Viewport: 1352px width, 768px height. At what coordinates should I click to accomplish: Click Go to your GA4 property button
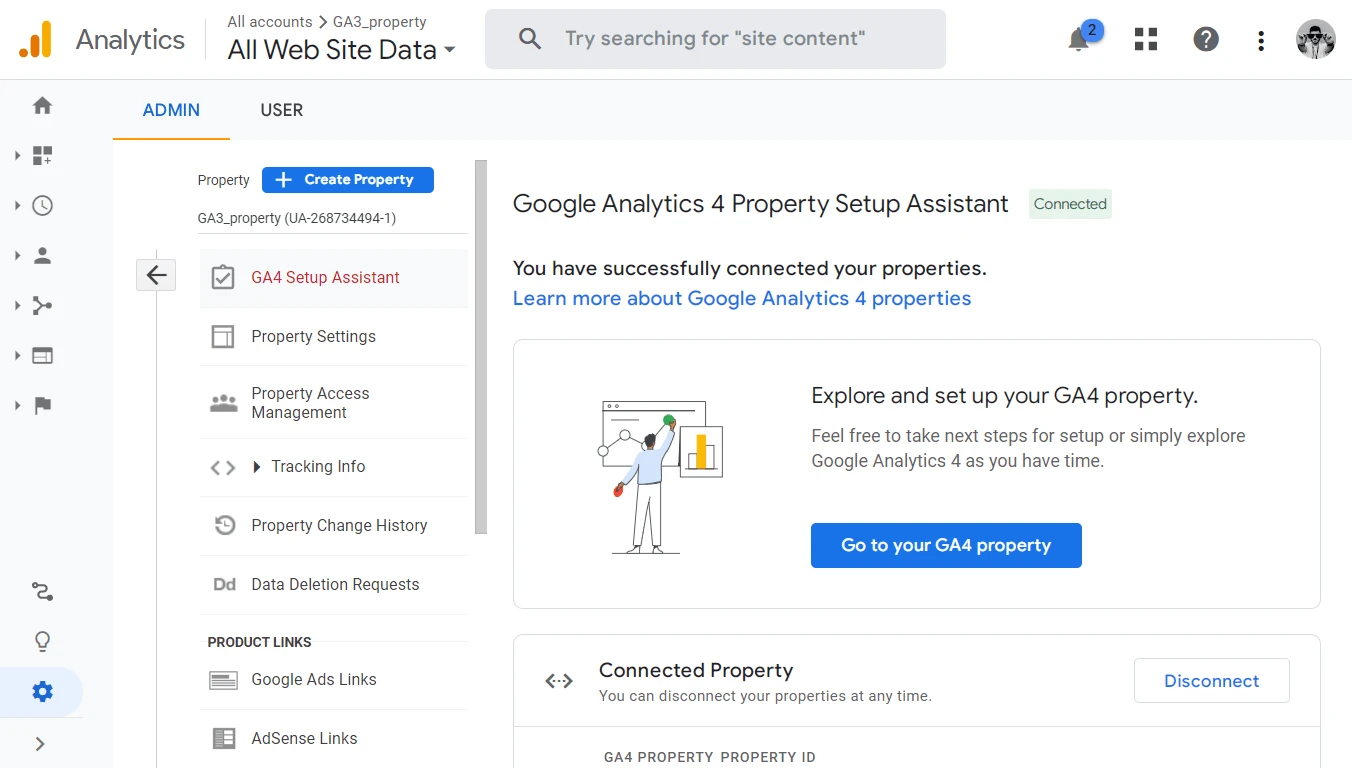[x=945, y=546]
